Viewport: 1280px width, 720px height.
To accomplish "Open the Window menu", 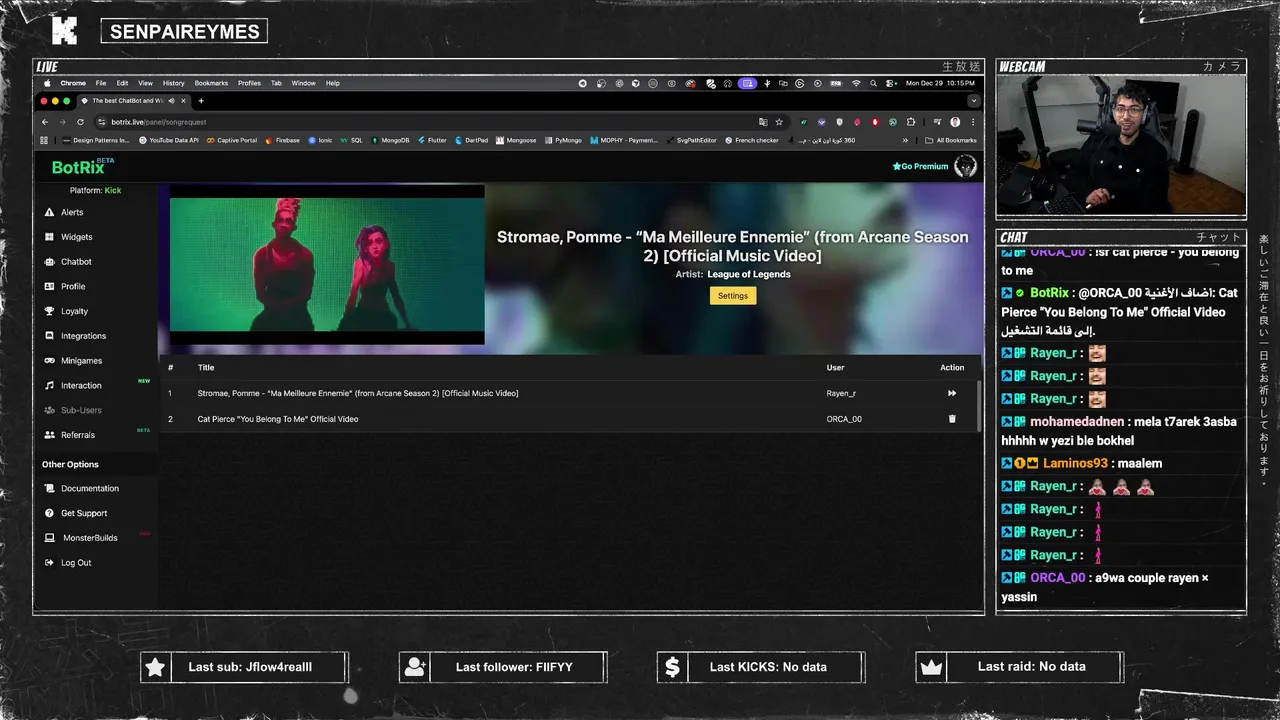I will pos(304,83).
